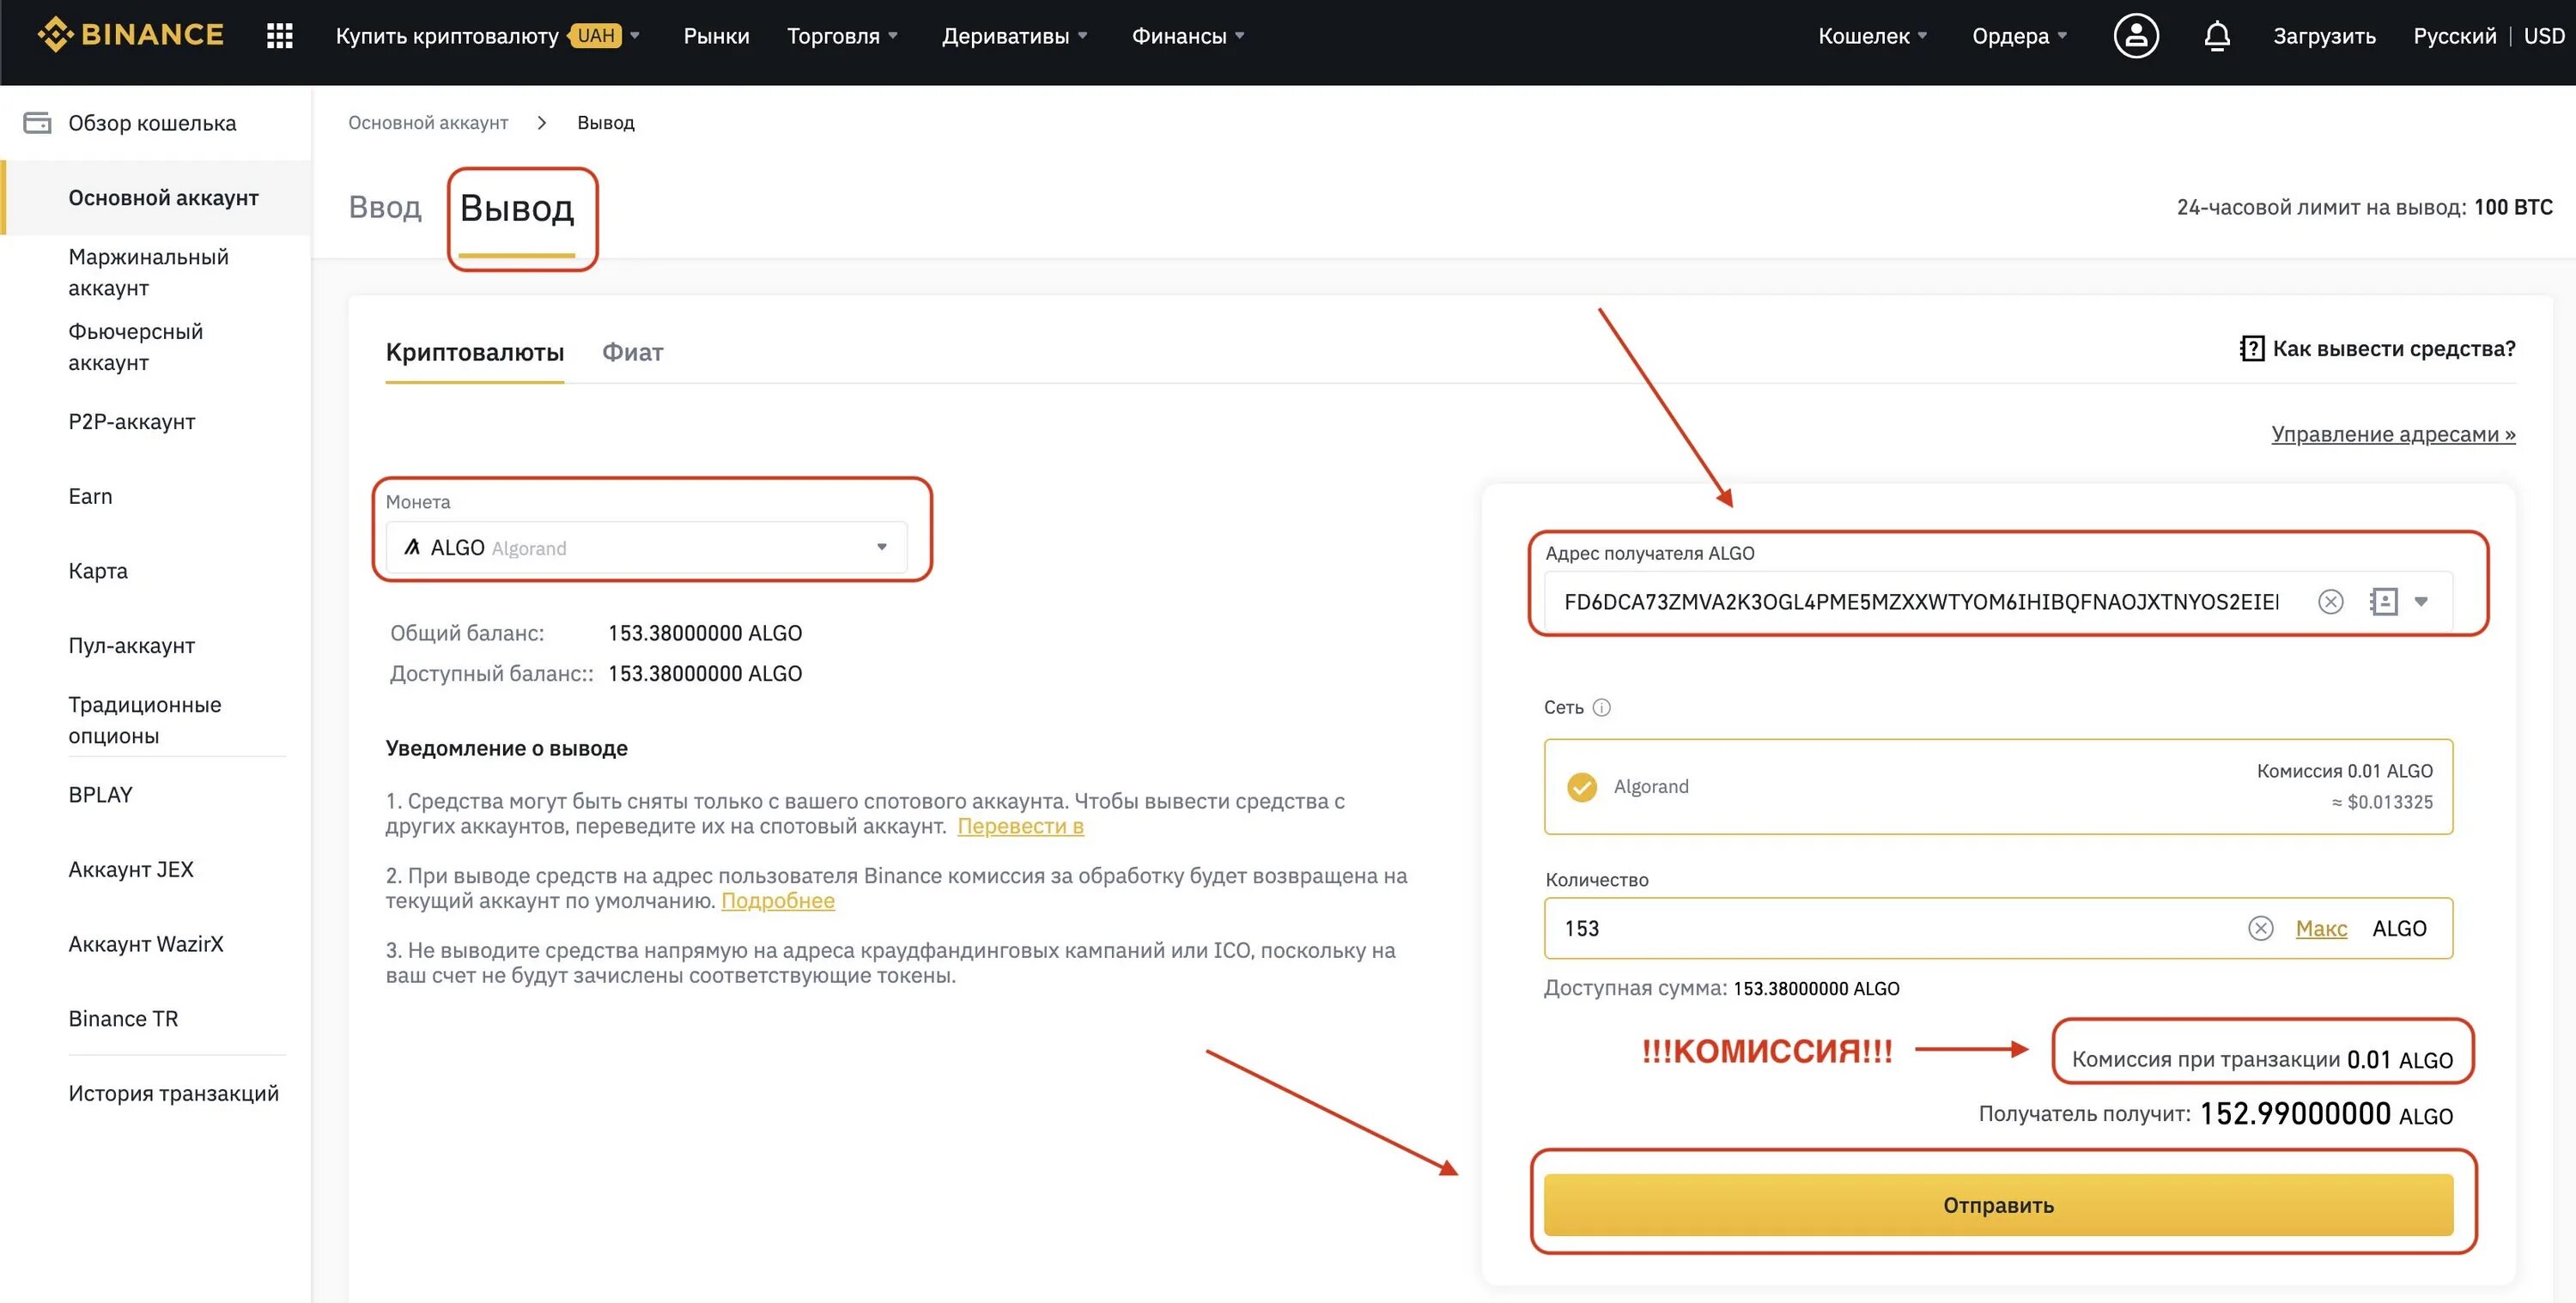Click the apps grid icon in top navigation

point(277,35)
